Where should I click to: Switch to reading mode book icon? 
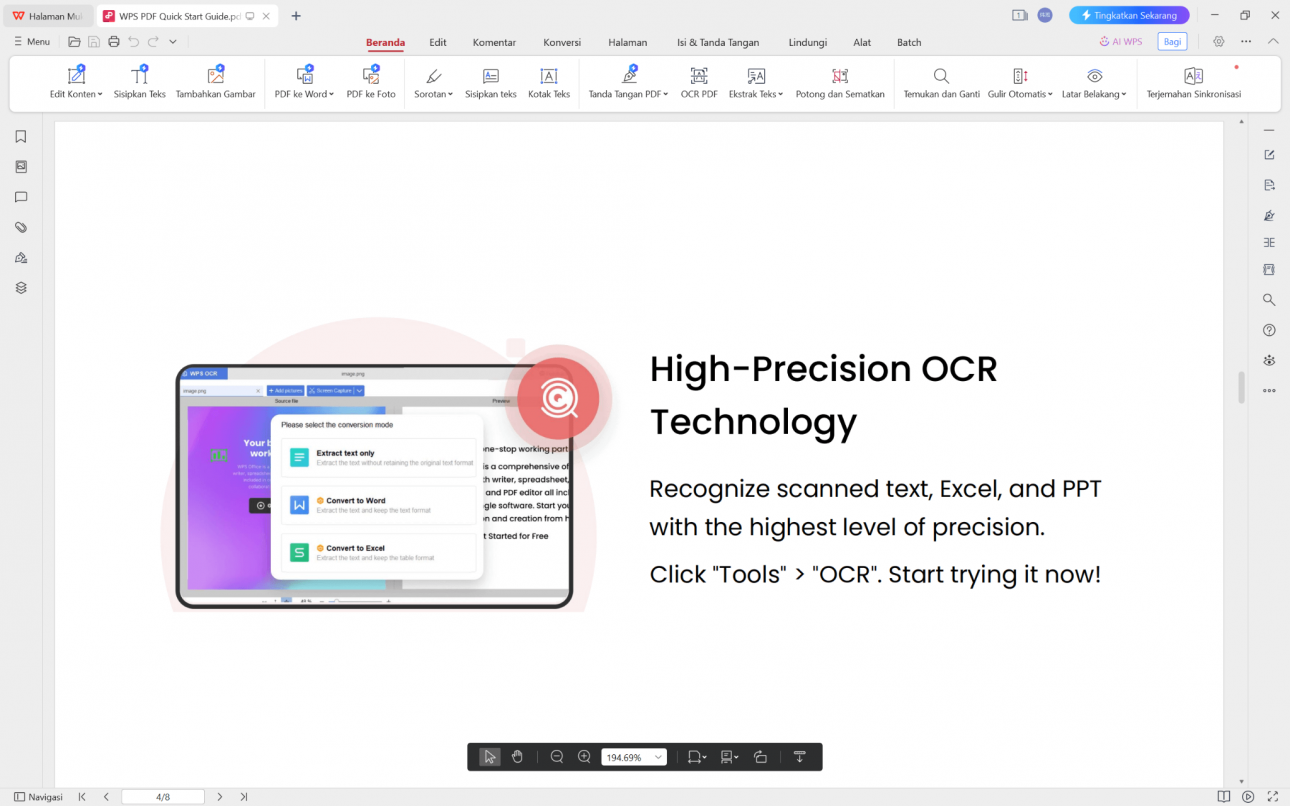[x=1224, y=797]
